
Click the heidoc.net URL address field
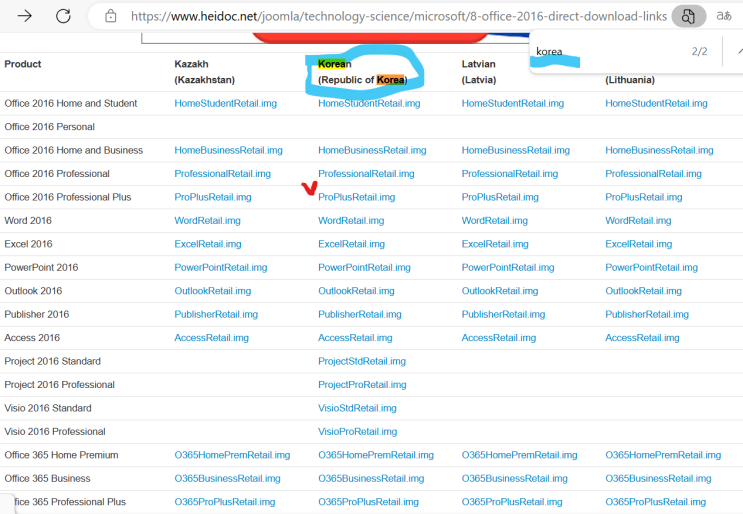399,16
